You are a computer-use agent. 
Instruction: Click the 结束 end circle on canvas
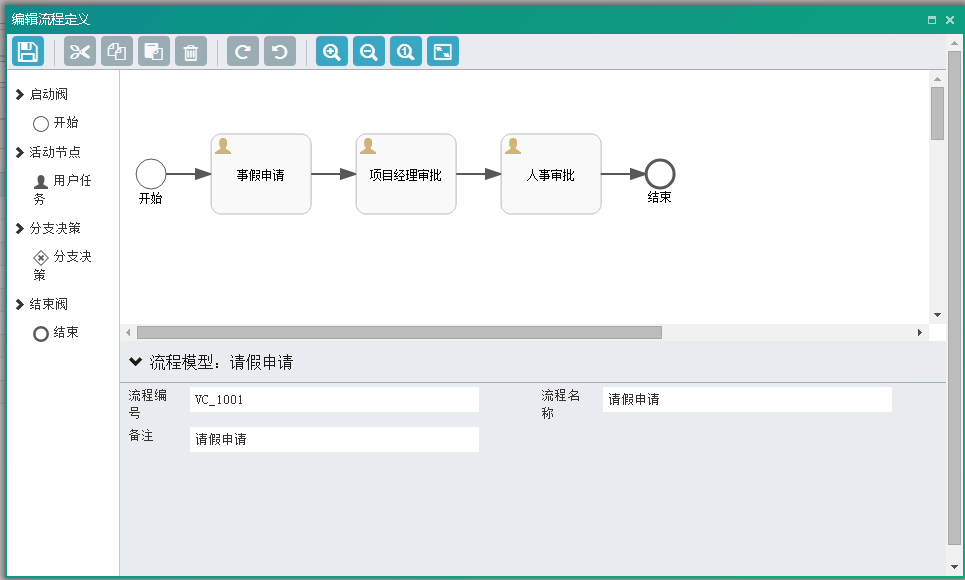point(660,174)
